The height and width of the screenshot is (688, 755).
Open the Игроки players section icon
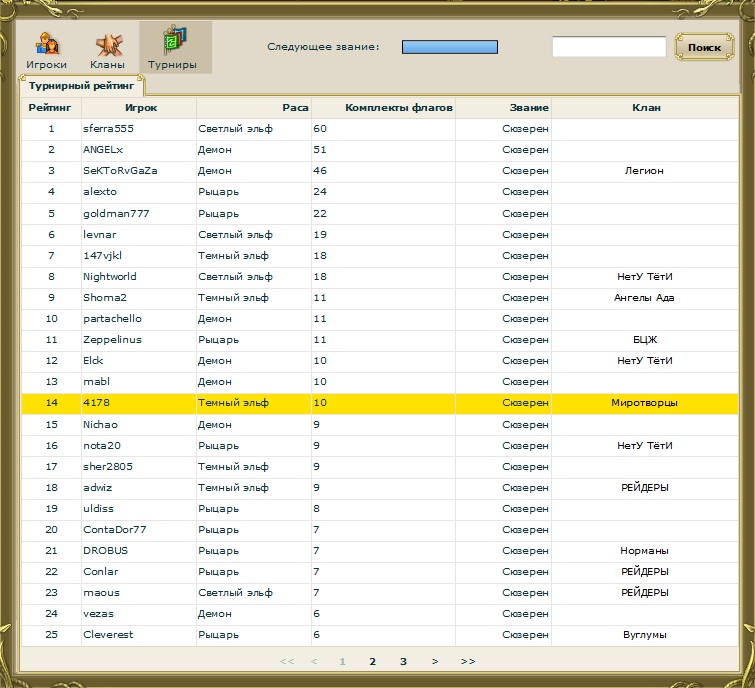(47, 44)
